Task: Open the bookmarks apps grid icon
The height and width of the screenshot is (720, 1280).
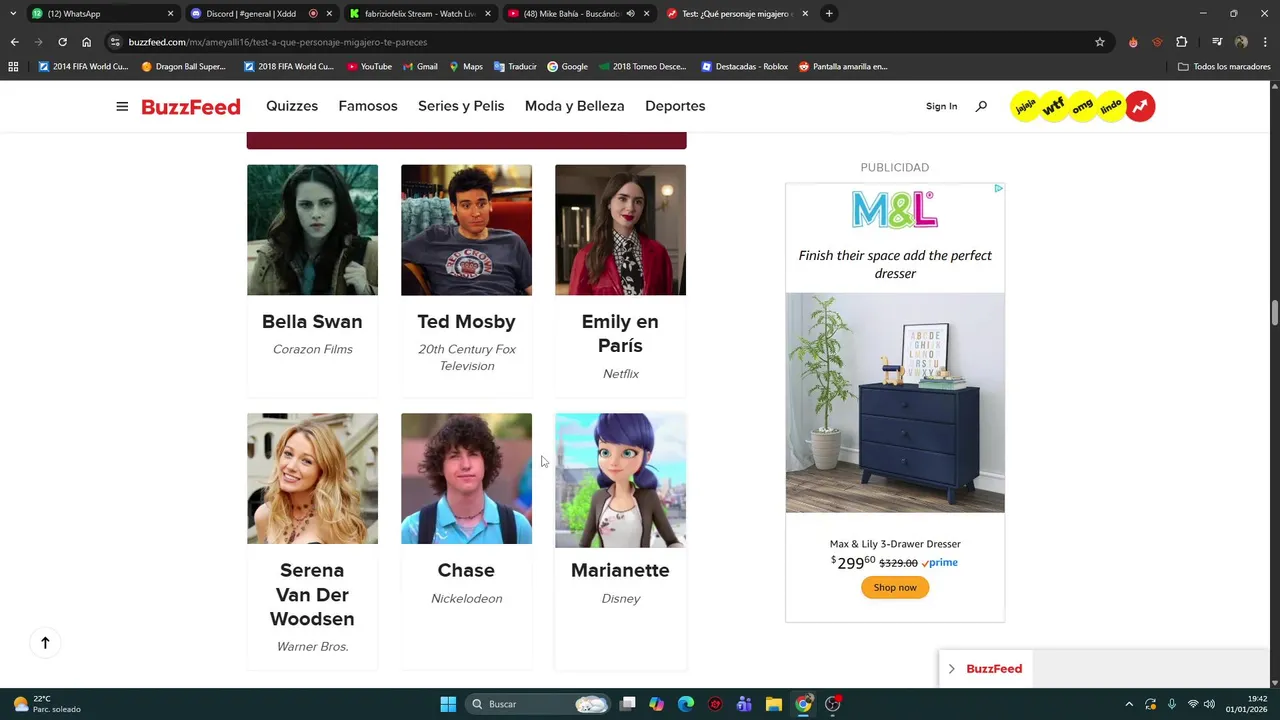Action: point(13,67)
